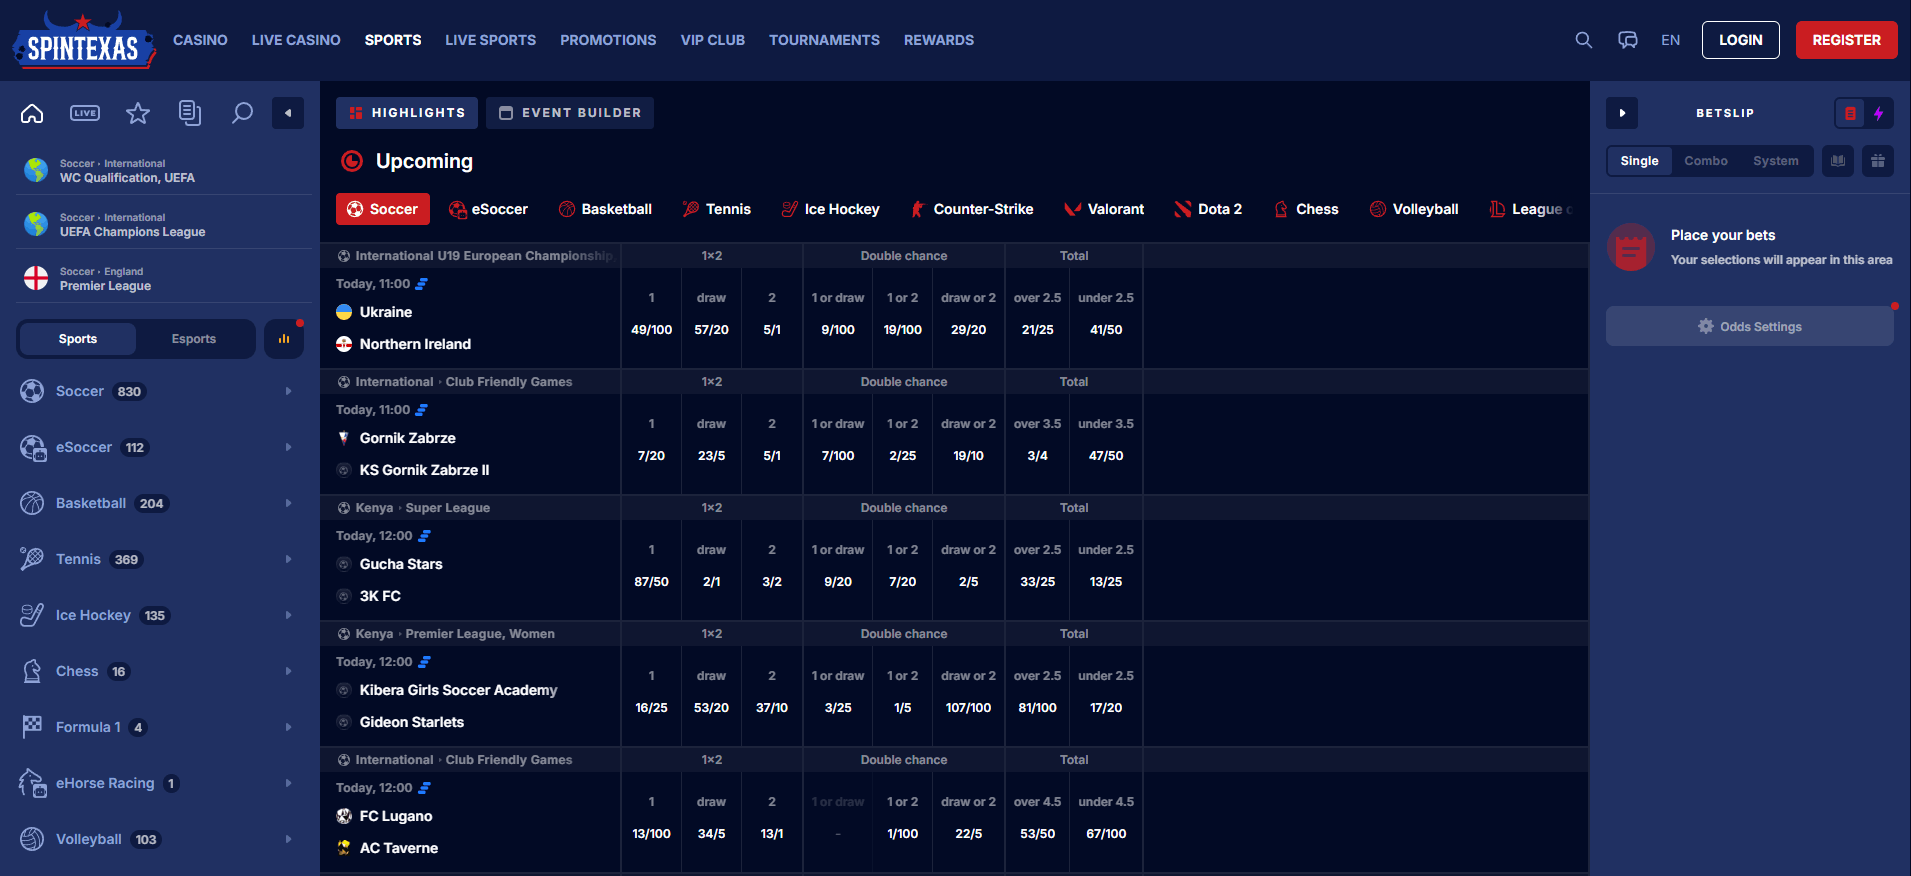Open favorites star icon
This screenshot has height=876, width=1911.
138,113
